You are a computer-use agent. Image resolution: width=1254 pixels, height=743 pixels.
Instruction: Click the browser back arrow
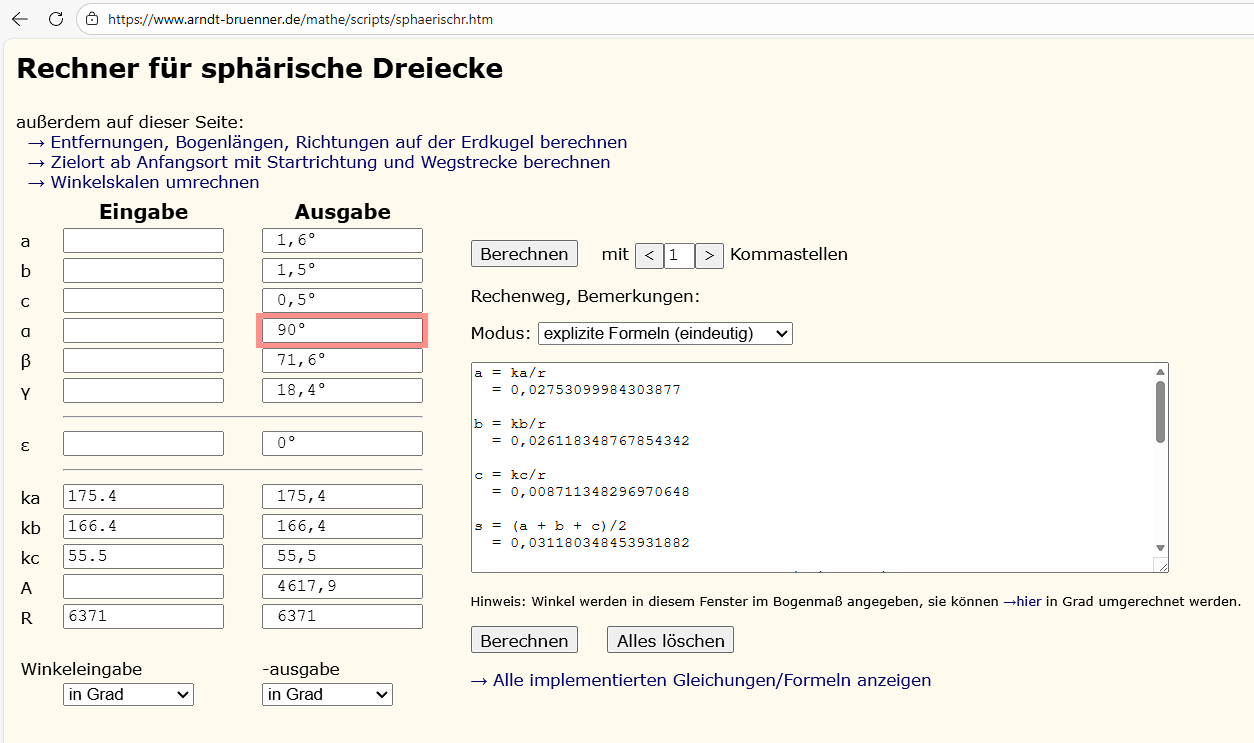[20, 19]
